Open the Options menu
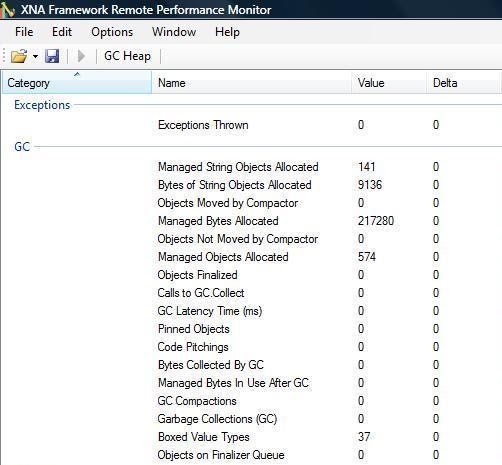The image size is (502, 465). [112, 32]
